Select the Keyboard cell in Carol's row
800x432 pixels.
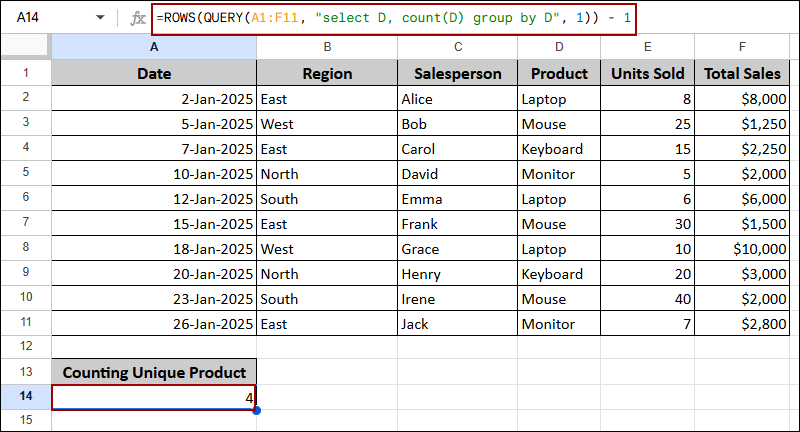[559, 148]
